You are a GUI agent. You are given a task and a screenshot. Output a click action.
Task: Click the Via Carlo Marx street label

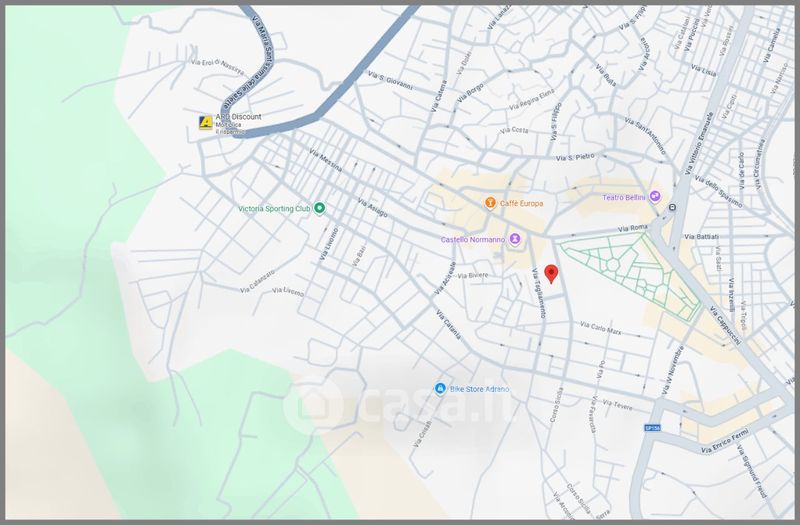(603, 327)
